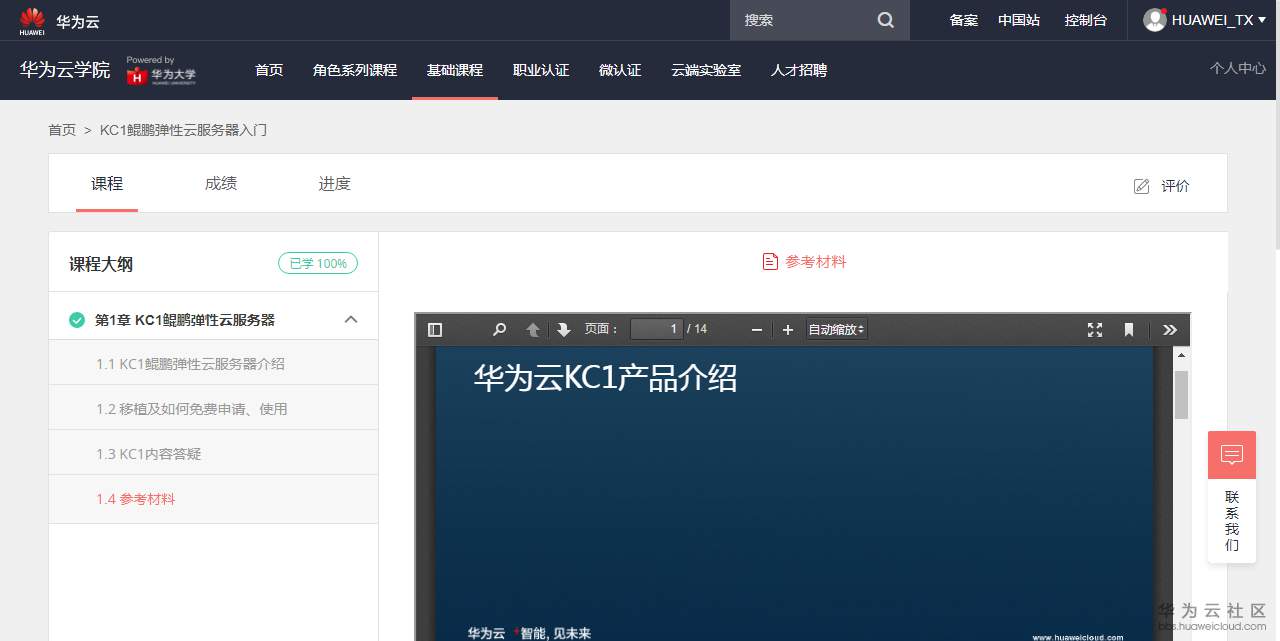Click the search magnifier icon in header

(x=886, y=20)
